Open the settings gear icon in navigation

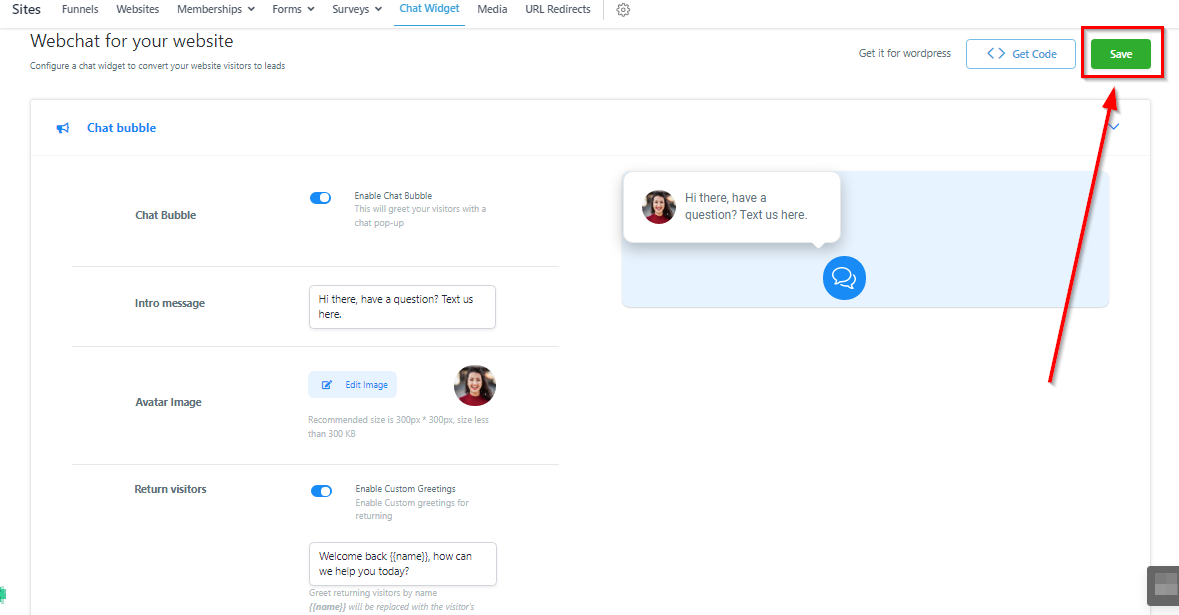point(623,10)
